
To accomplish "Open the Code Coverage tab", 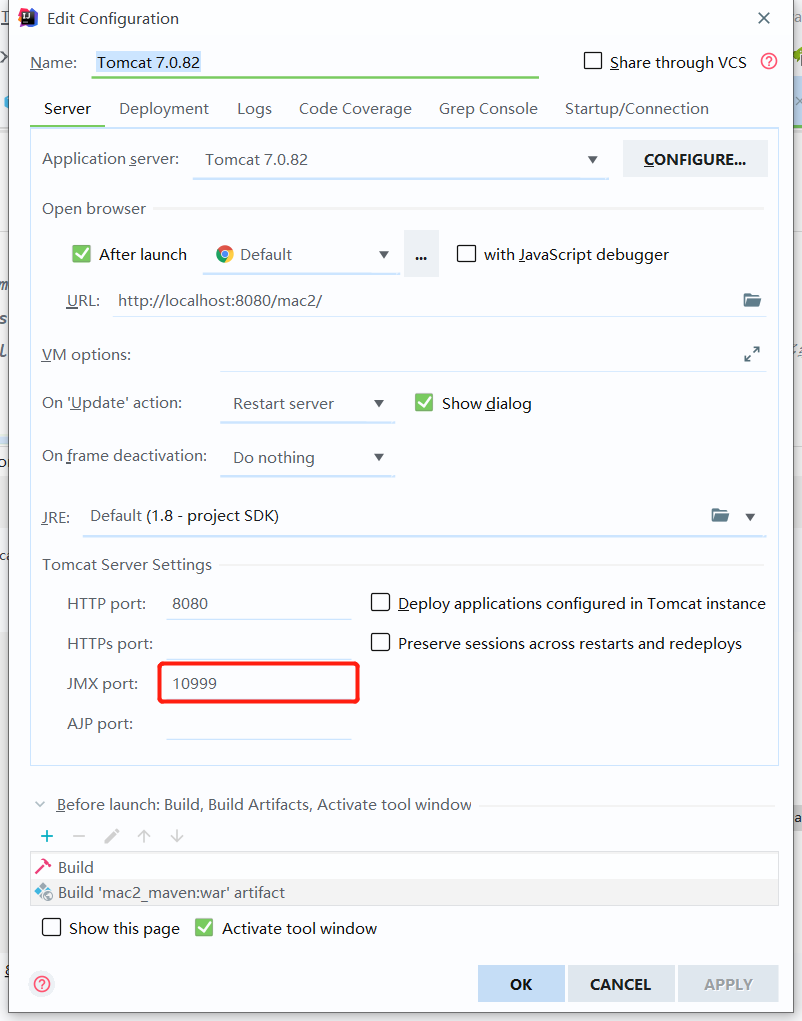I will [355, 109].
